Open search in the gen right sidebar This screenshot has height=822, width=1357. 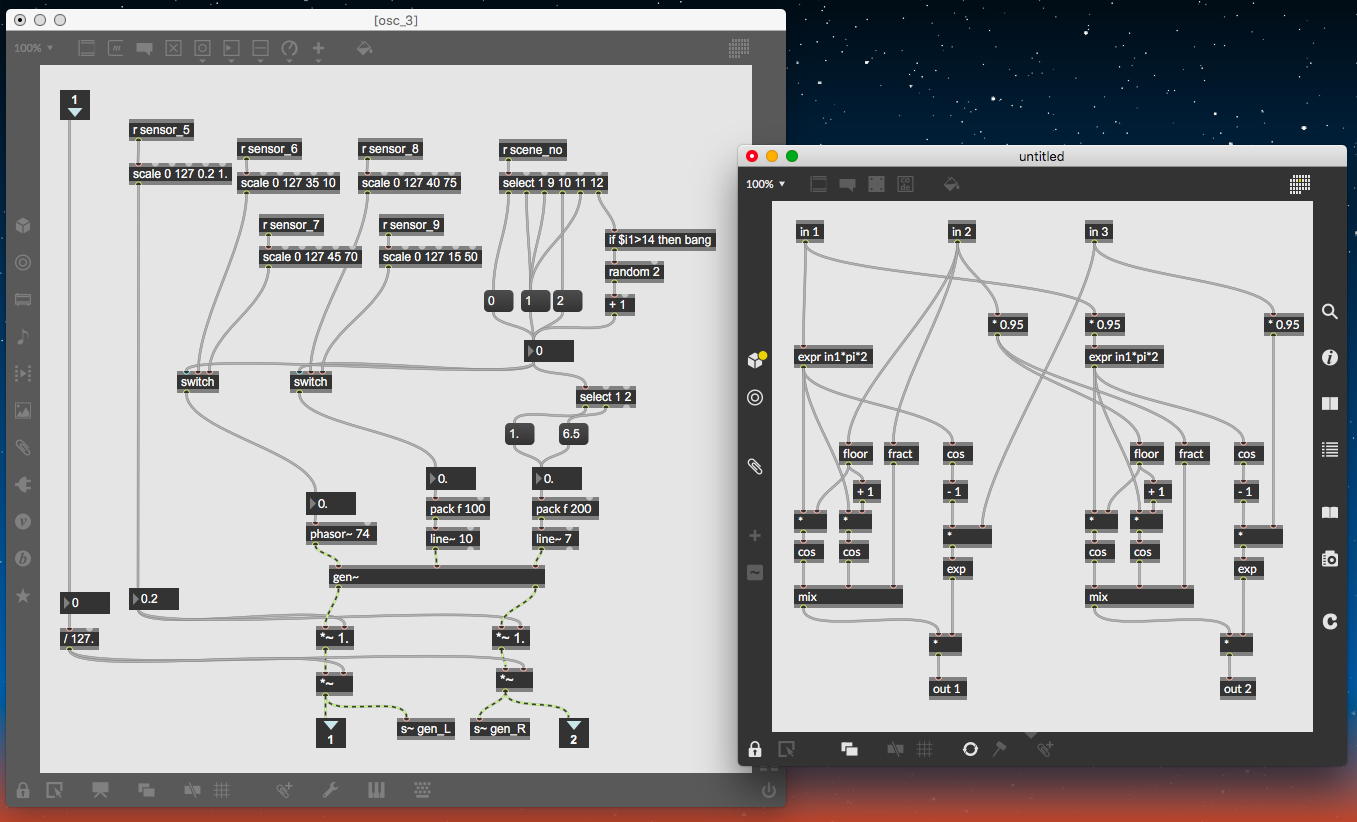(1330, 312)
